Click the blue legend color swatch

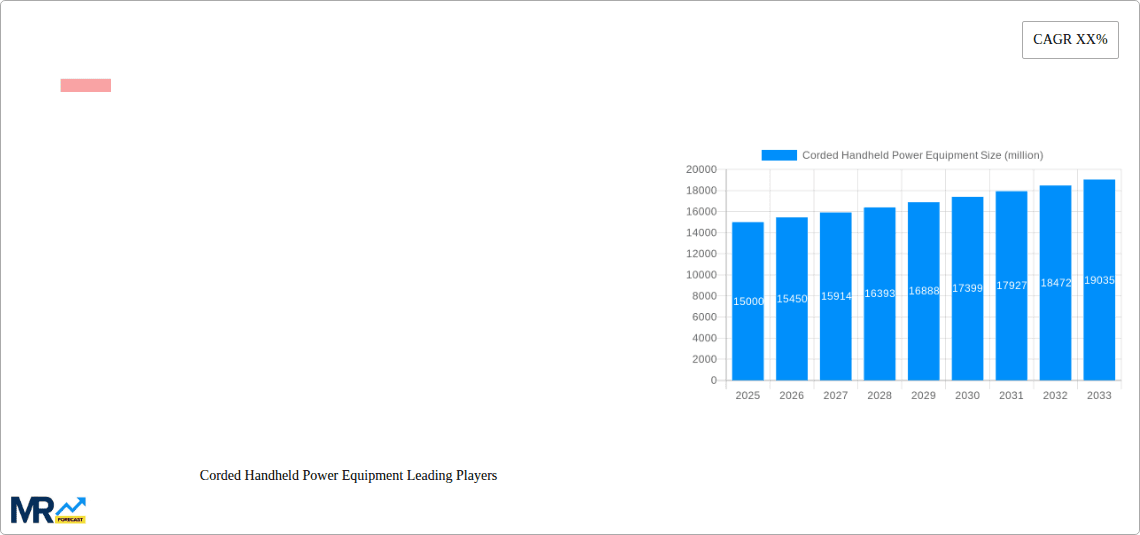[779, 156]
